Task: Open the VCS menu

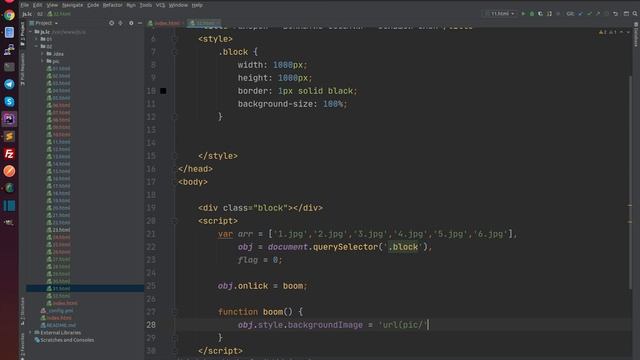Action: coord(160,5)
